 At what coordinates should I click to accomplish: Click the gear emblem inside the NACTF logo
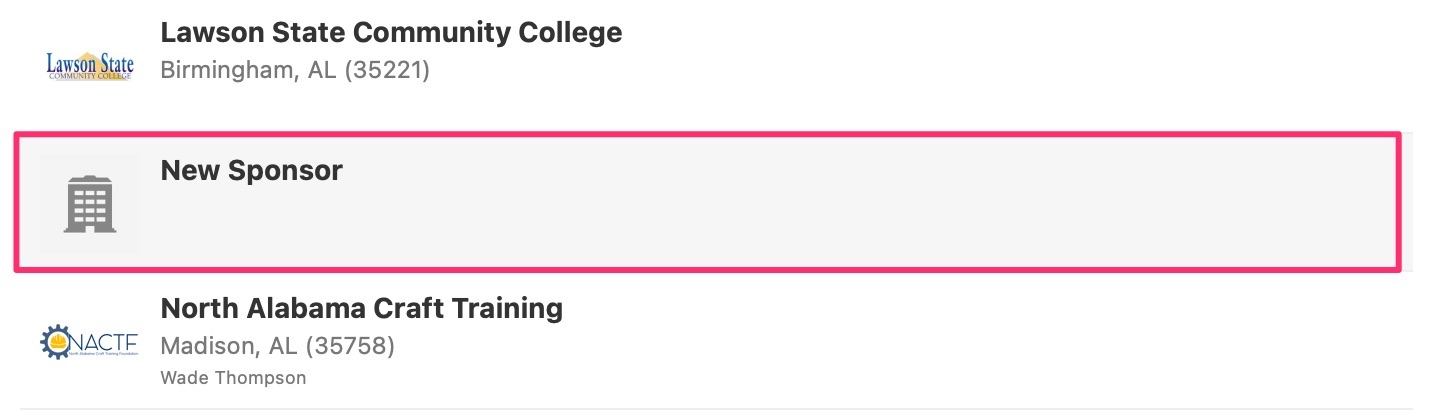point(55,341)
